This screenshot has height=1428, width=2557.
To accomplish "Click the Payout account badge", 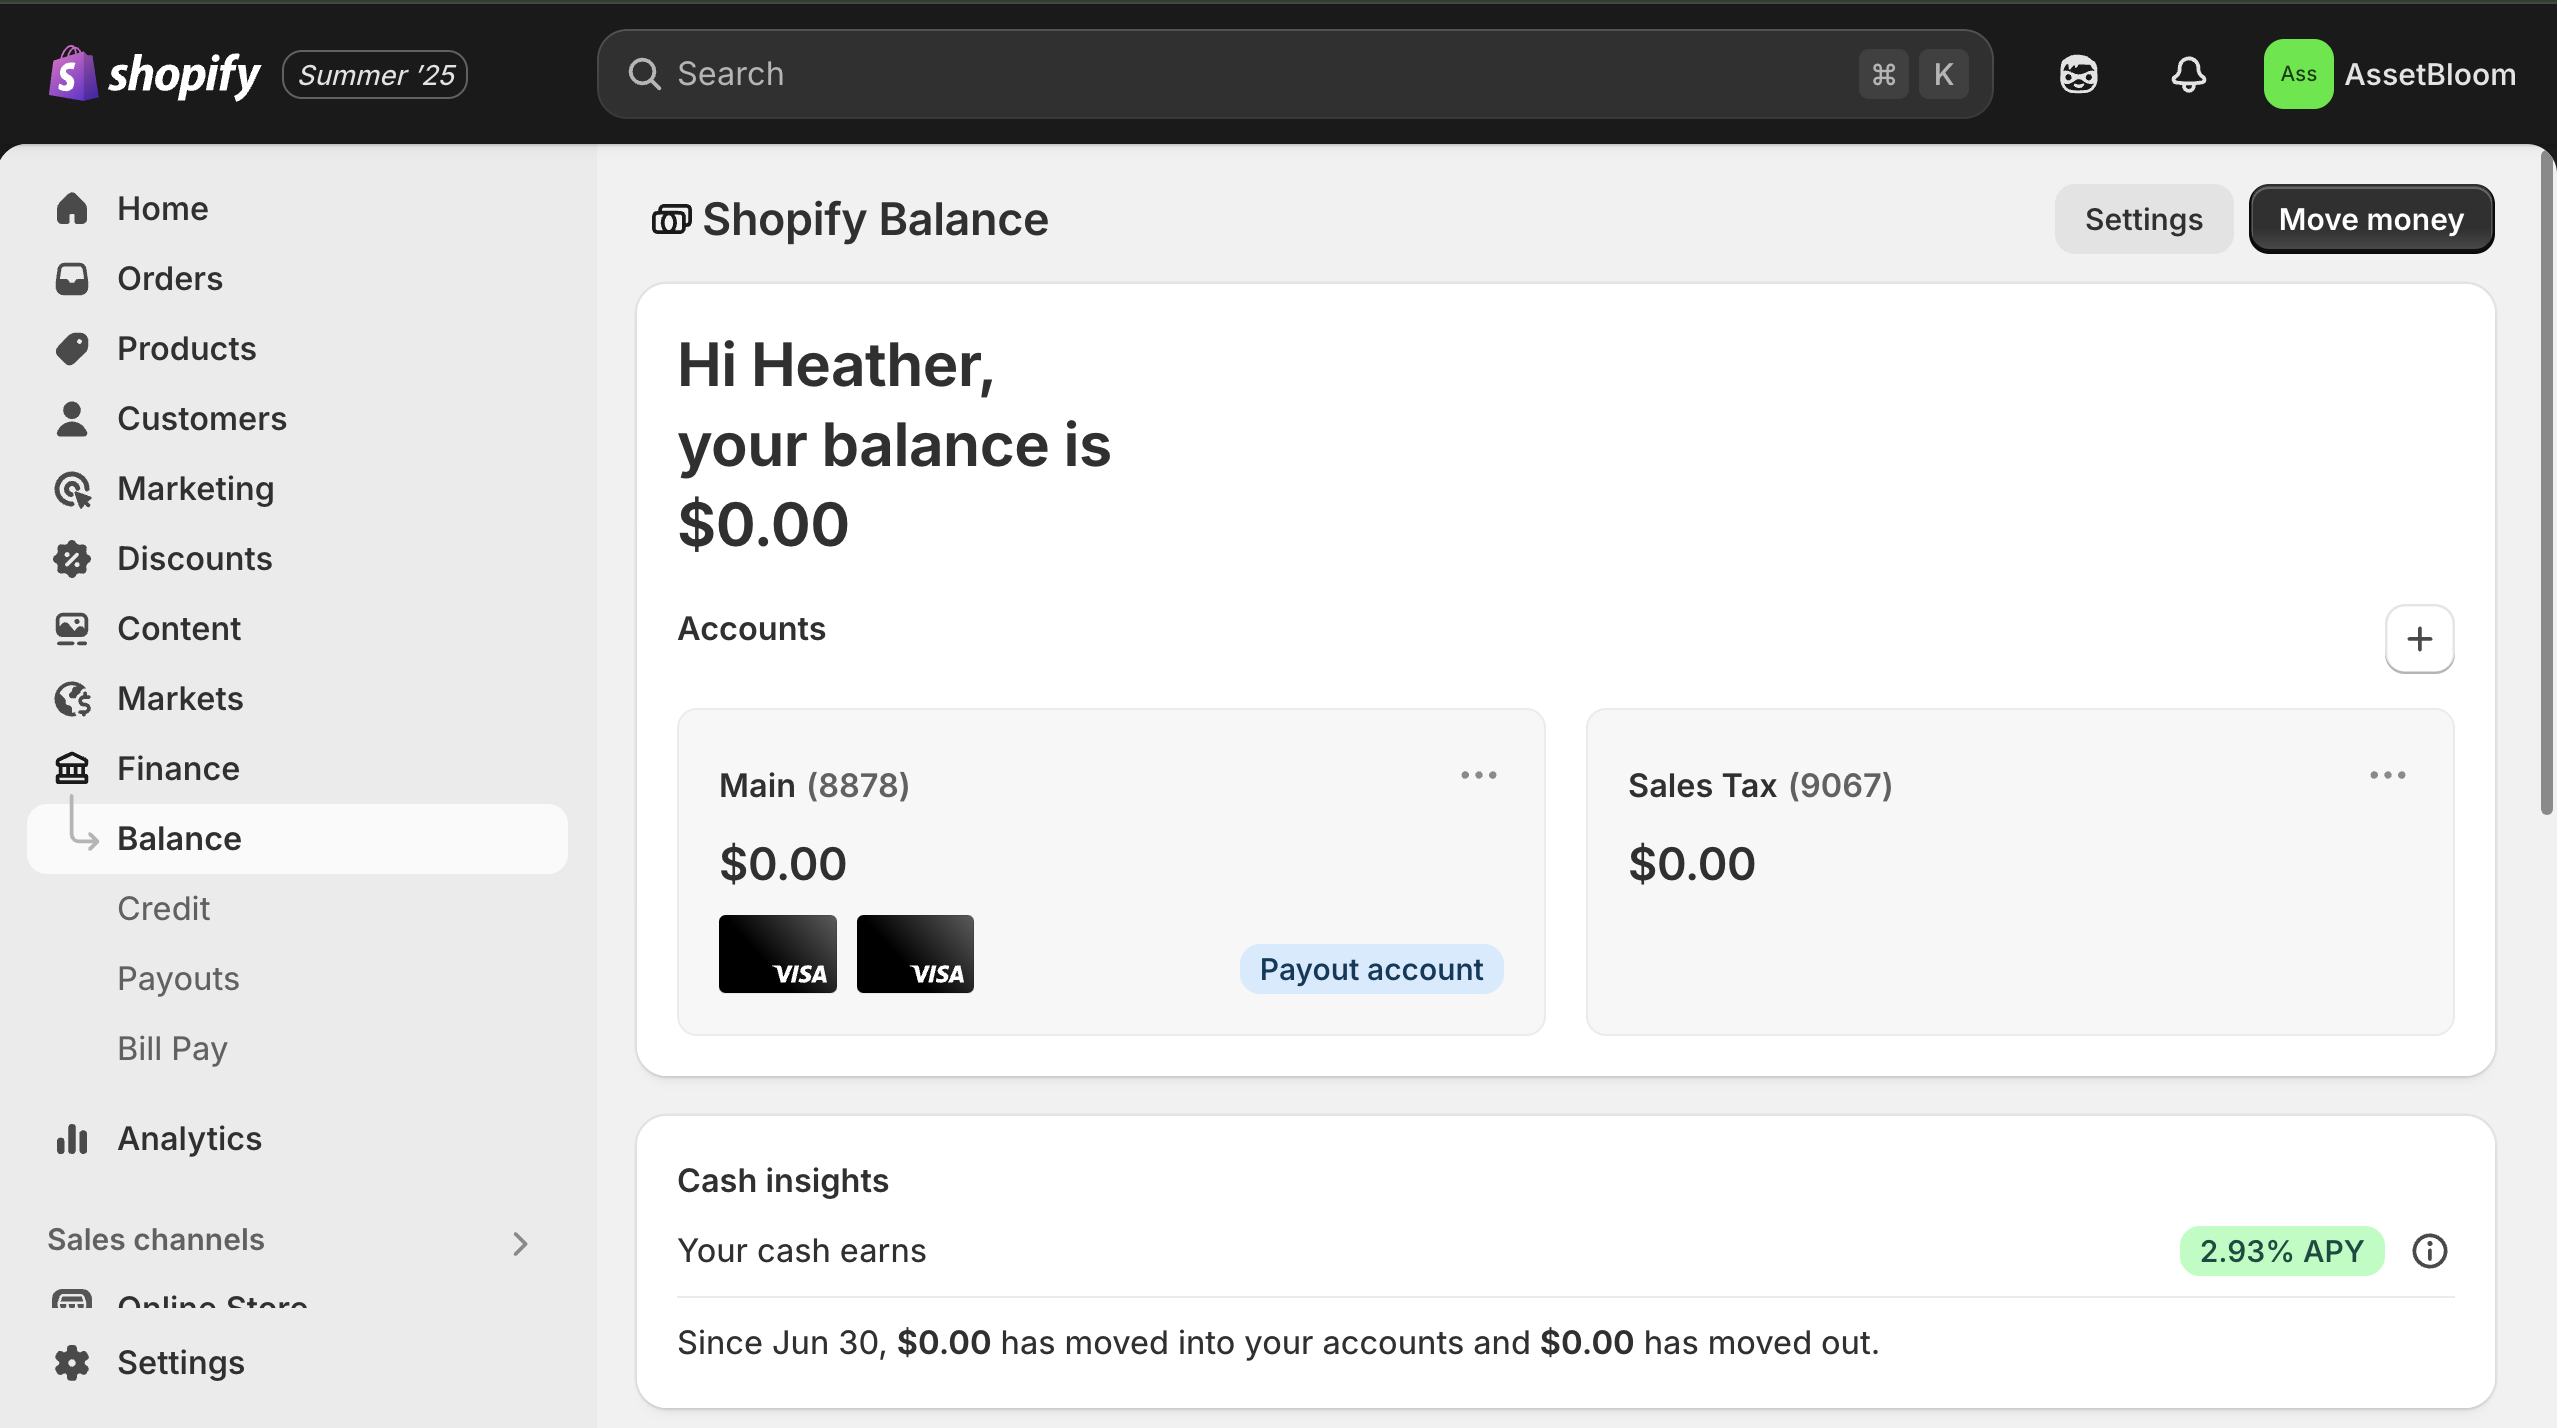I will 1371,969.
